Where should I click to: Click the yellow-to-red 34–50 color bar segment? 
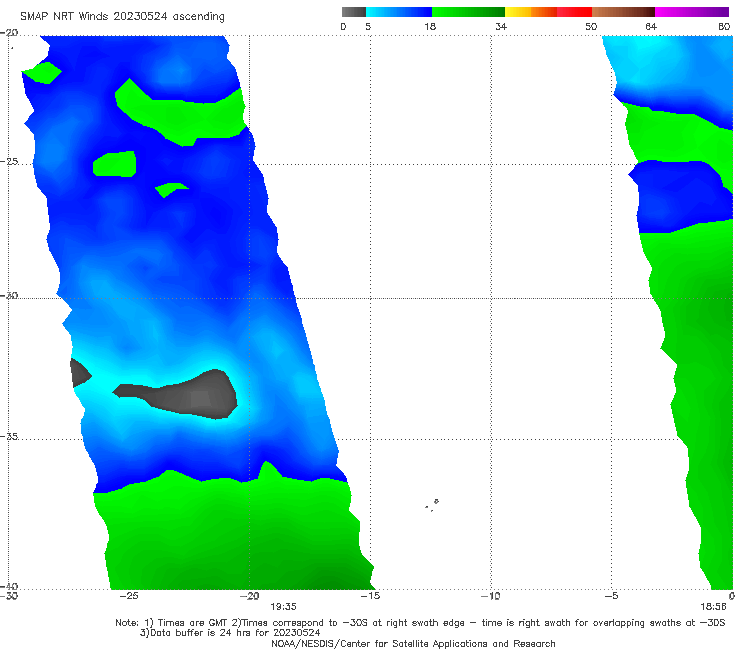click(548, 12)
